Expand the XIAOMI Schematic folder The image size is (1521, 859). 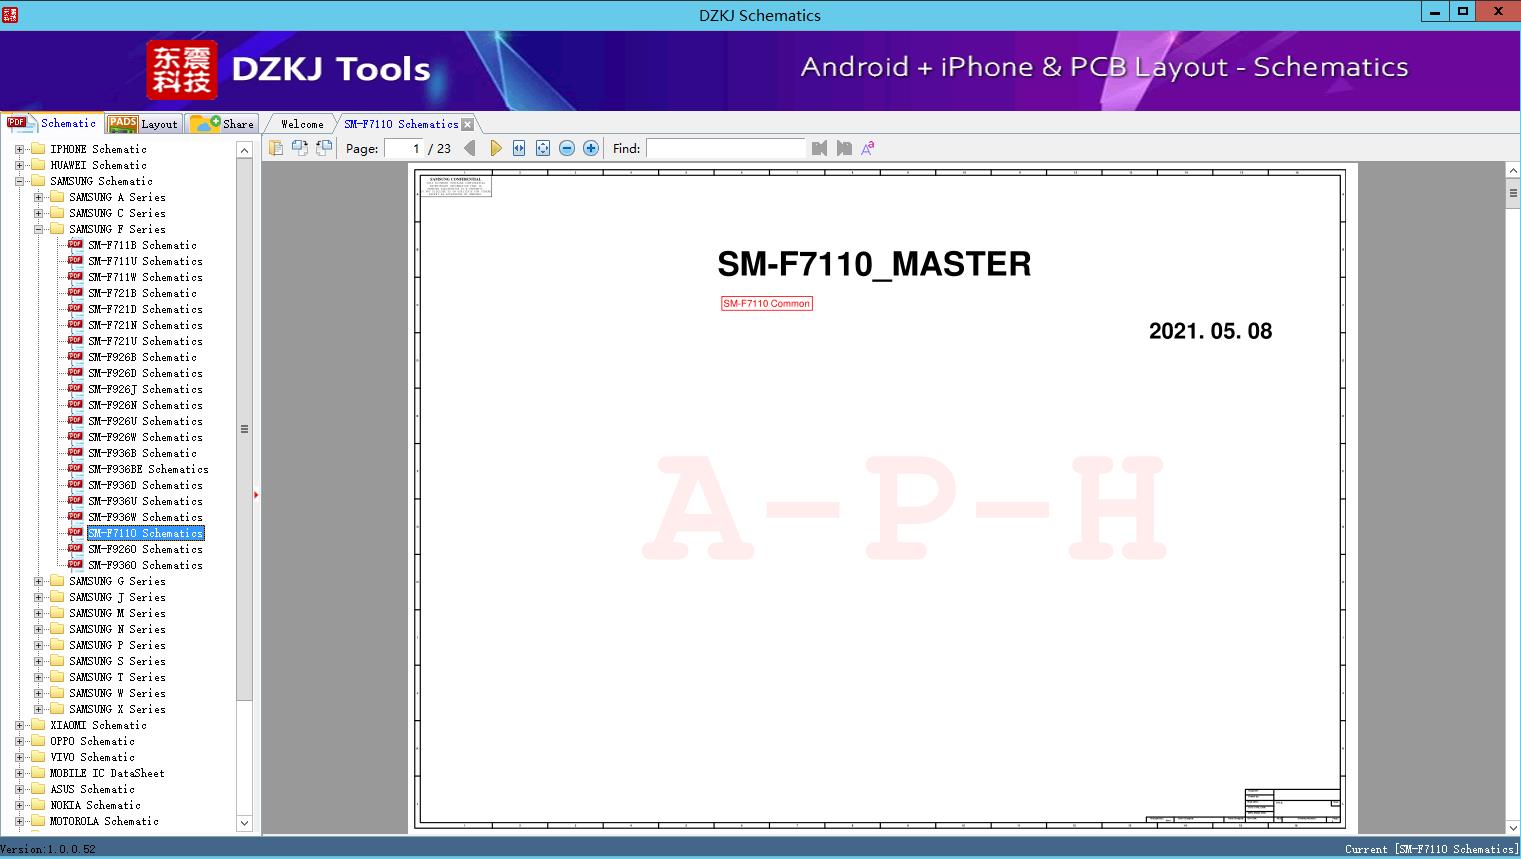19,725
